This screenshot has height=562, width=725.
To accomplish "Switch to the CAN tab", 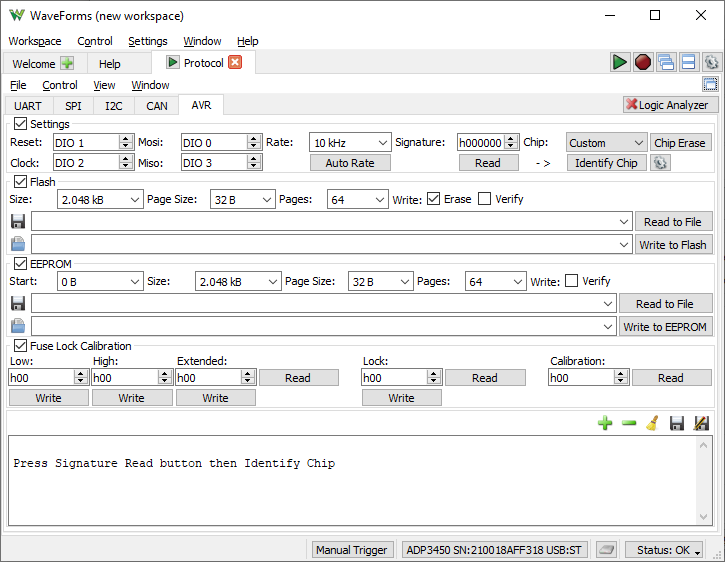I will click(x=157, y=105).
